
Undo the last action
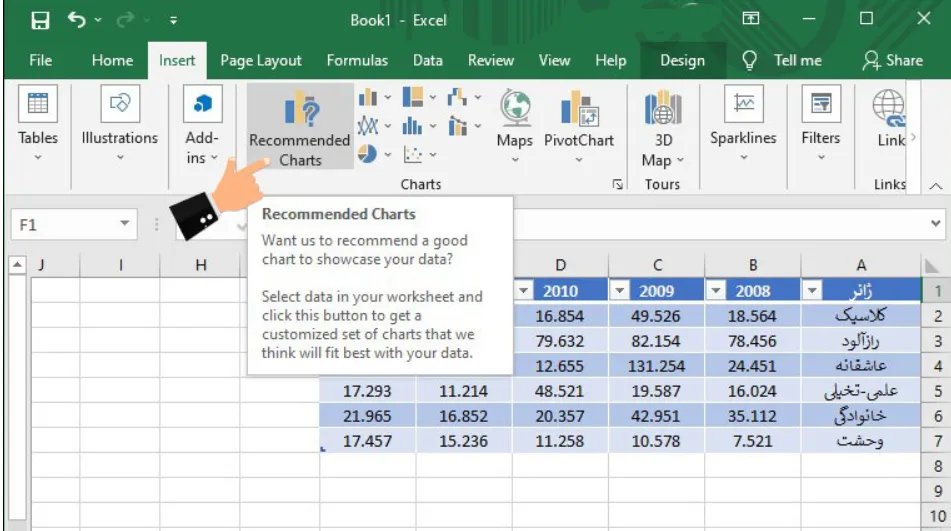point(77,19)
